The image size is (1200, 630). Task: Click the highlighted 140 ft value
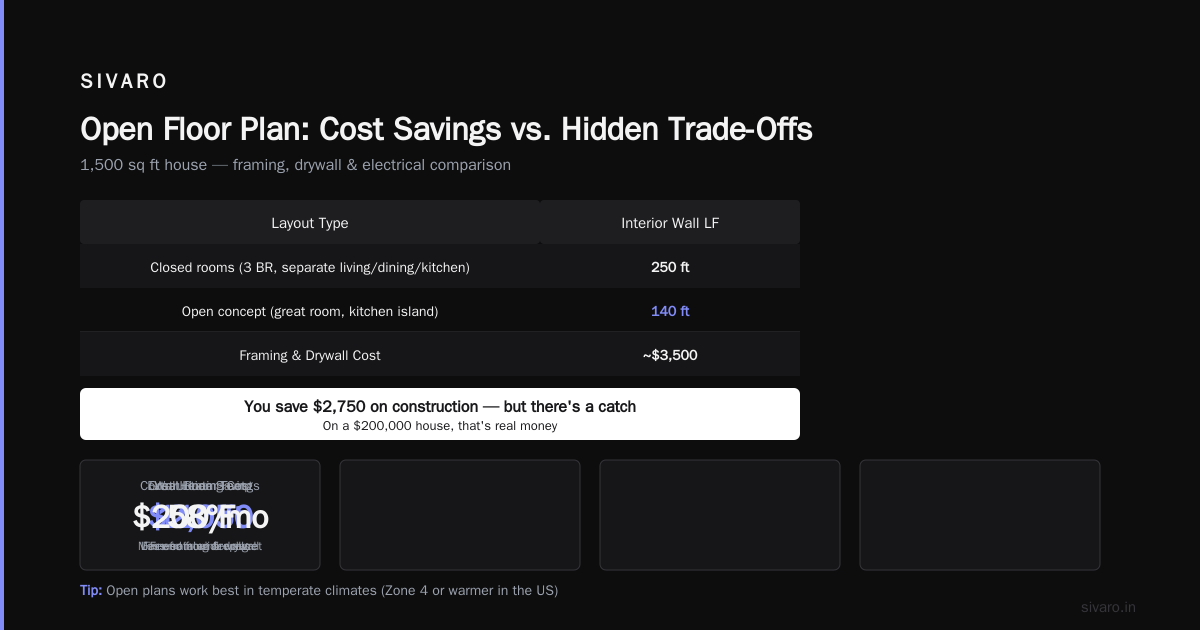pos(670,311)
